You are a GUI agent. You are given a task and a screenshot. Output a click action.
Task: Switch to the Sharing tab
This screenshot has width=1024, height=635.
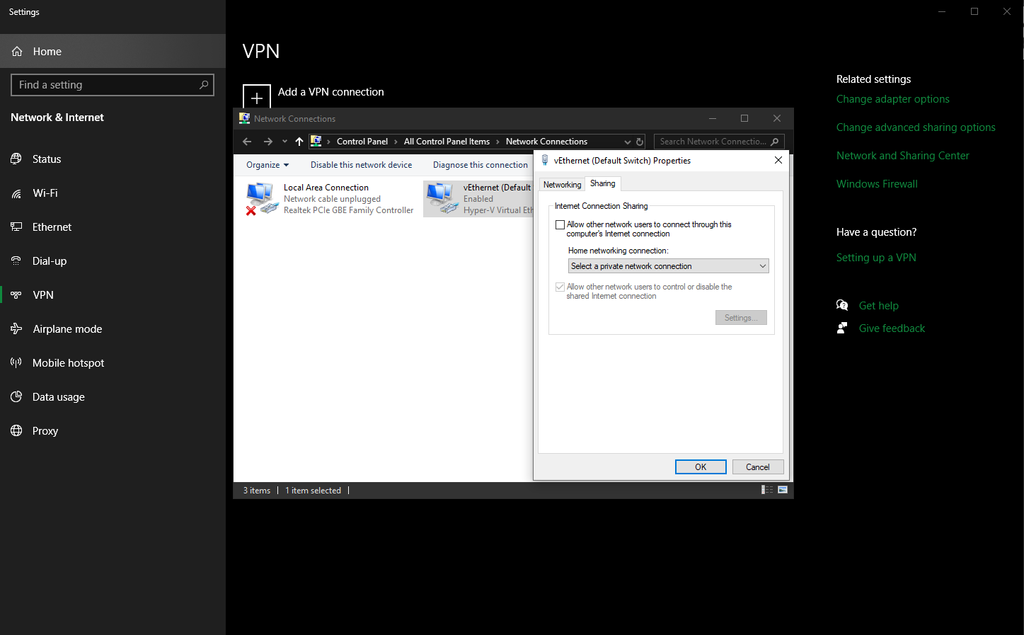point(602,184)
